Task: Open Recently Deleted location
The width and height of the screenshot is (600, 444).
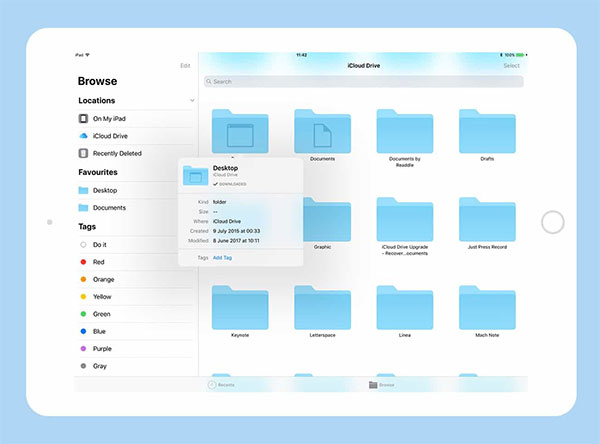Action: (x=135, y=153)
